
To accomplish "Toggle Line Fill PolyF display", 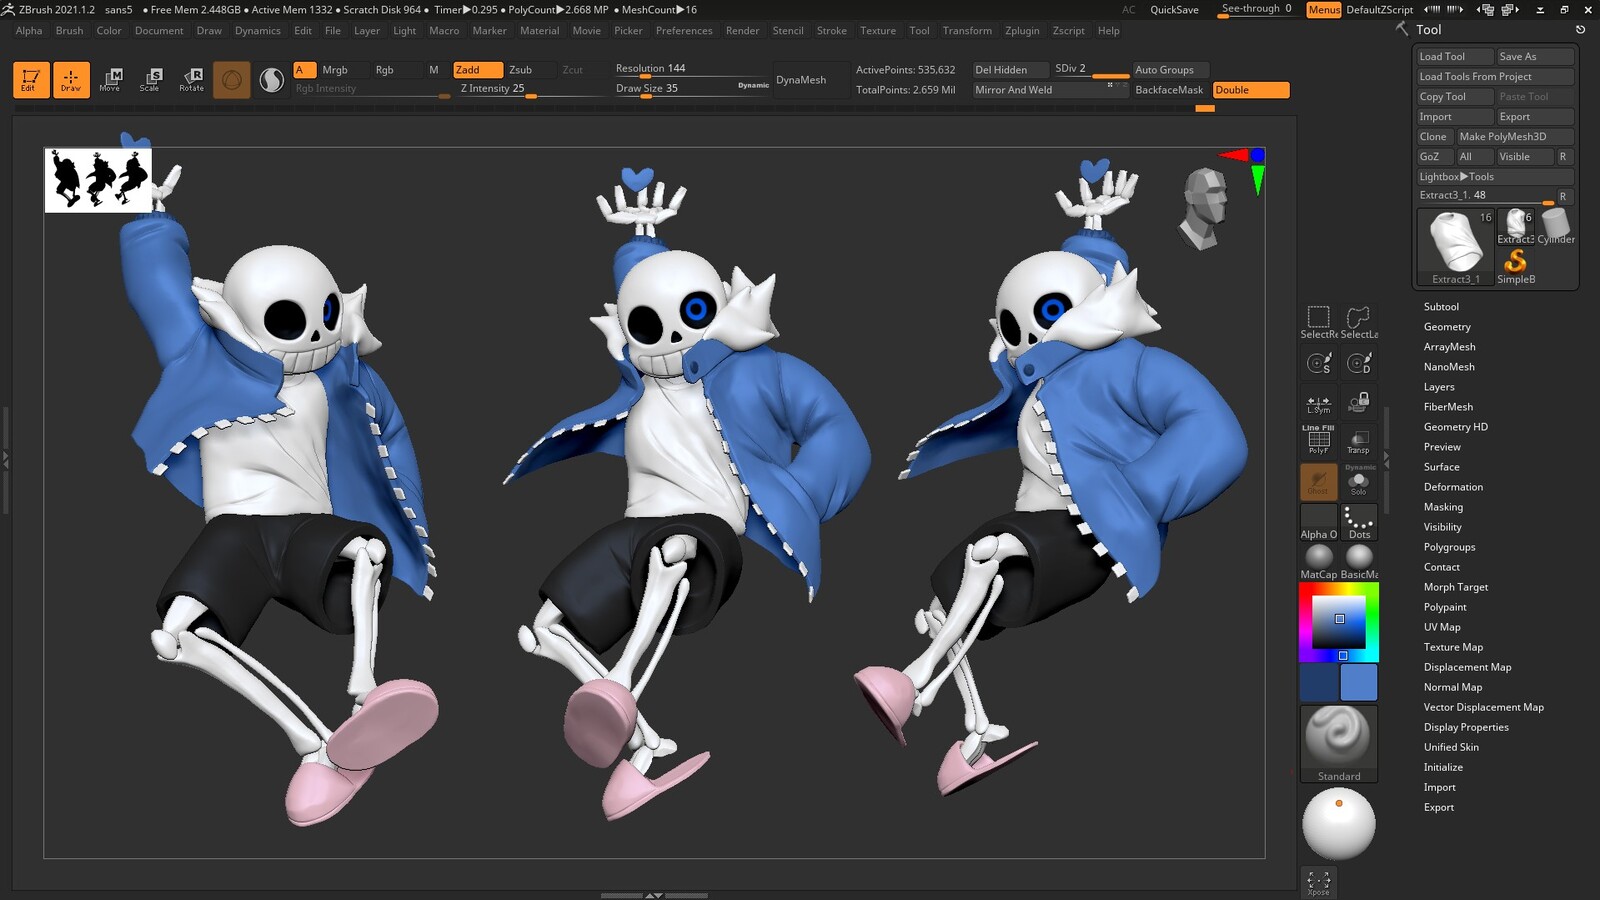I will click(1319, 442).
